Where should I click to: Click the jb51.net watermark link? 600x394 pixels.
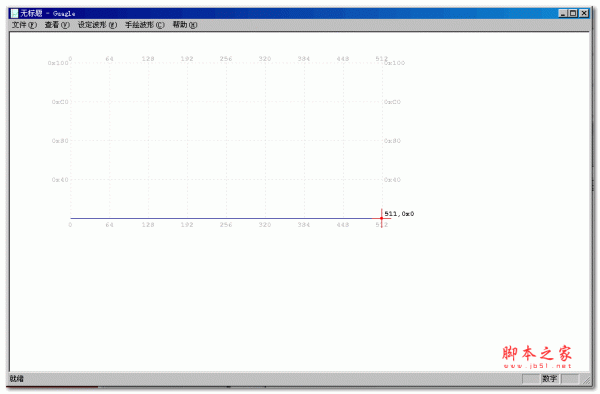(537, 366)
